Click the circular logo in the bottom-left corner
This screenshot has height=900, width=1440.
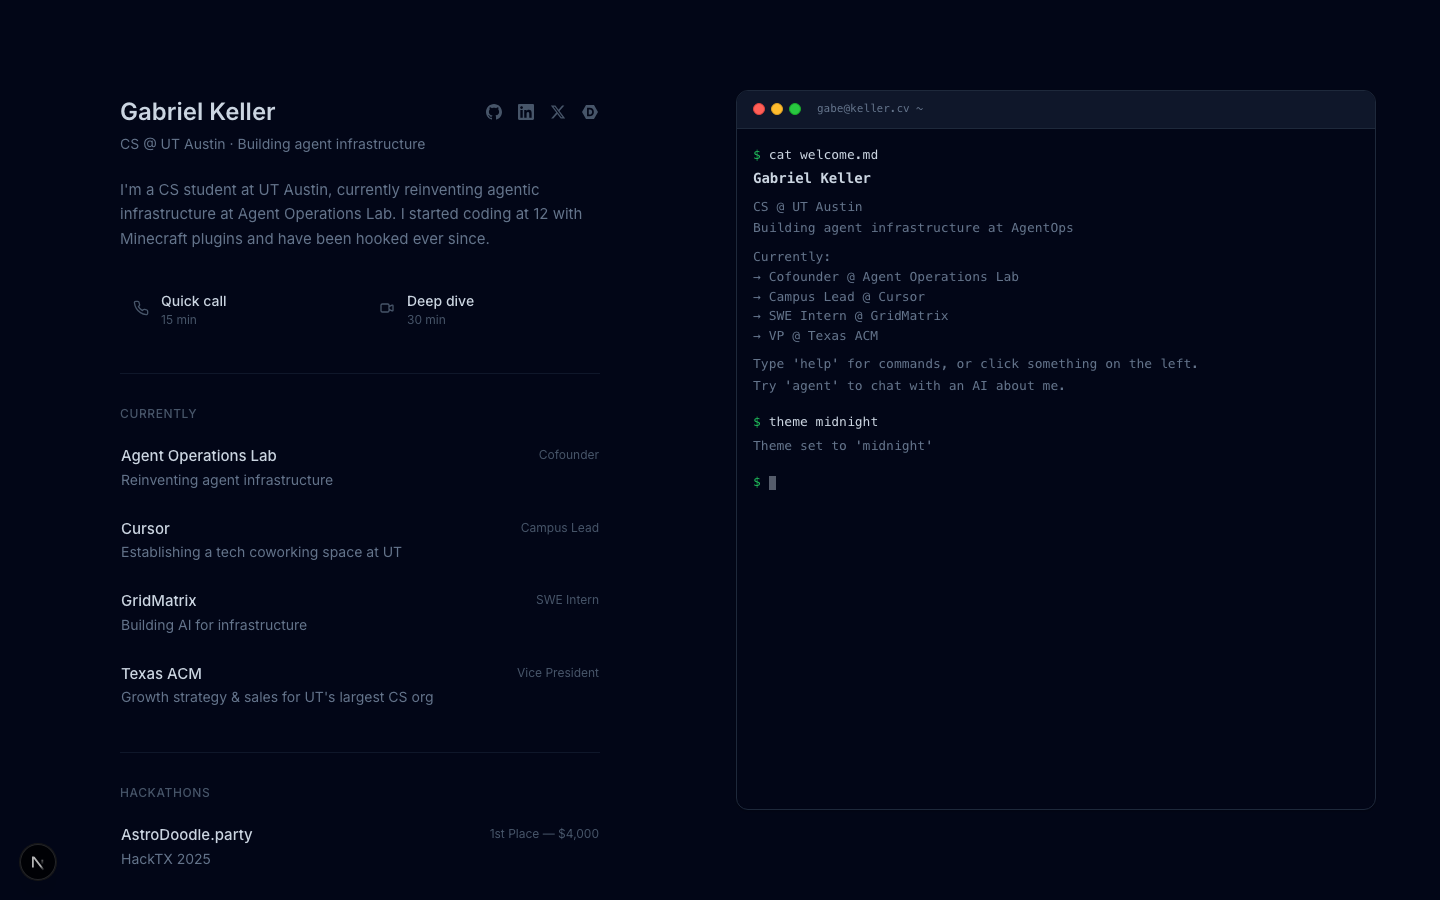point(37,862)
